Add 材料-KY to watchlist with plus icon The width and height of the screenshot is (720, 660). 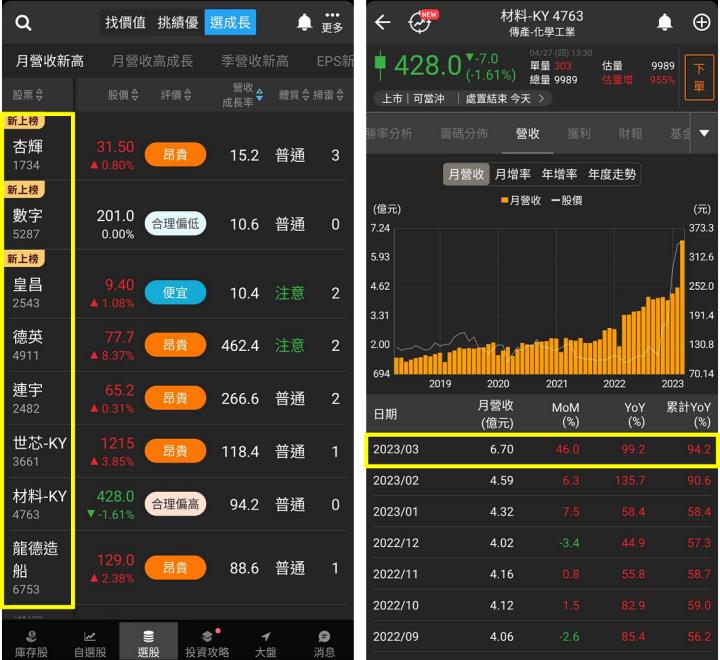[x=701, y=22]
